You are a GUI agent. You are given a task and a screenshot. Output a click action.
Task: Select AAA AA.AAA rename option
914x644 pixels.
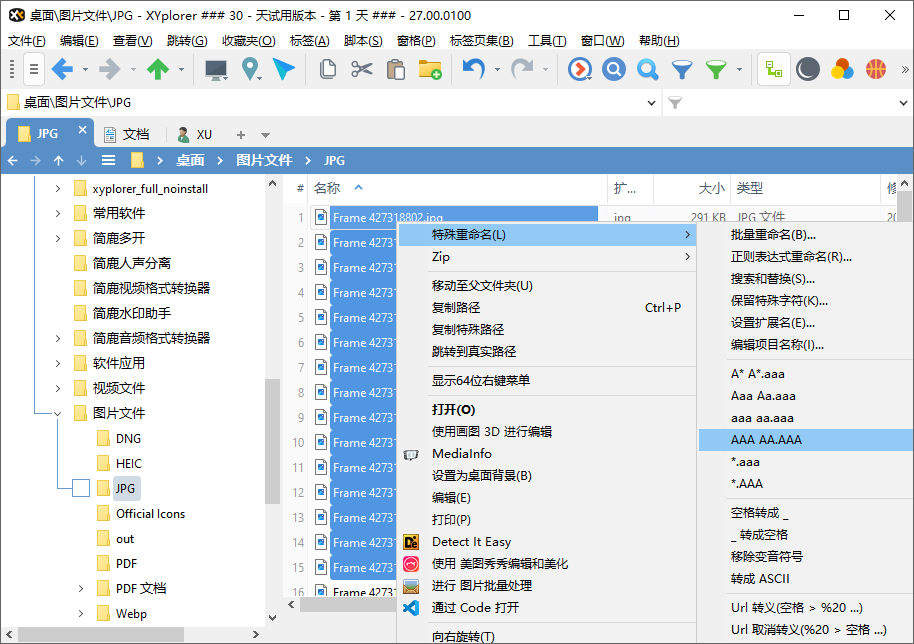point(766,440)
